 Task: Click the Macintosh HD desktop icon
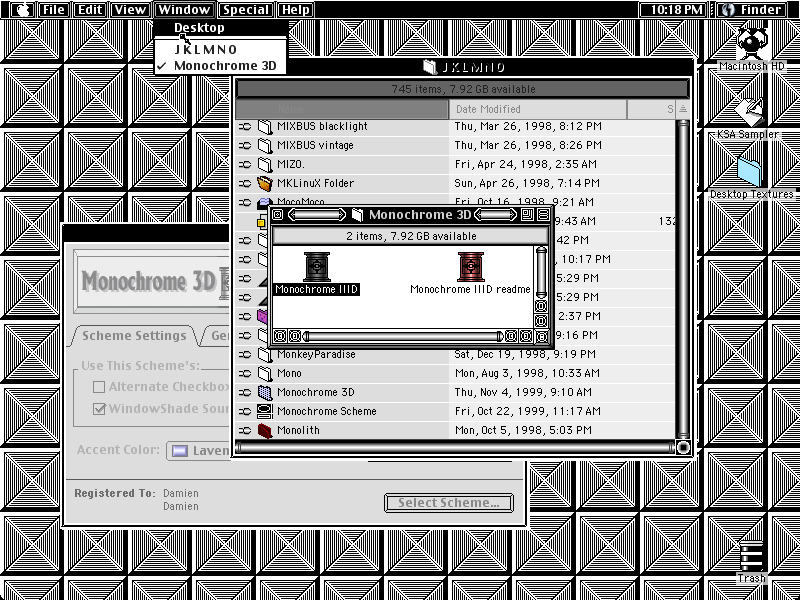click(x=752, y=43)
